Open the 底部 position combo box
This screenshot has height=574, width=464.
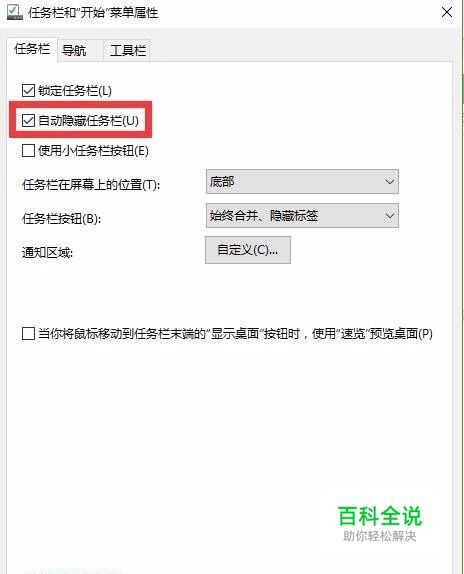[x=302, y=182]
